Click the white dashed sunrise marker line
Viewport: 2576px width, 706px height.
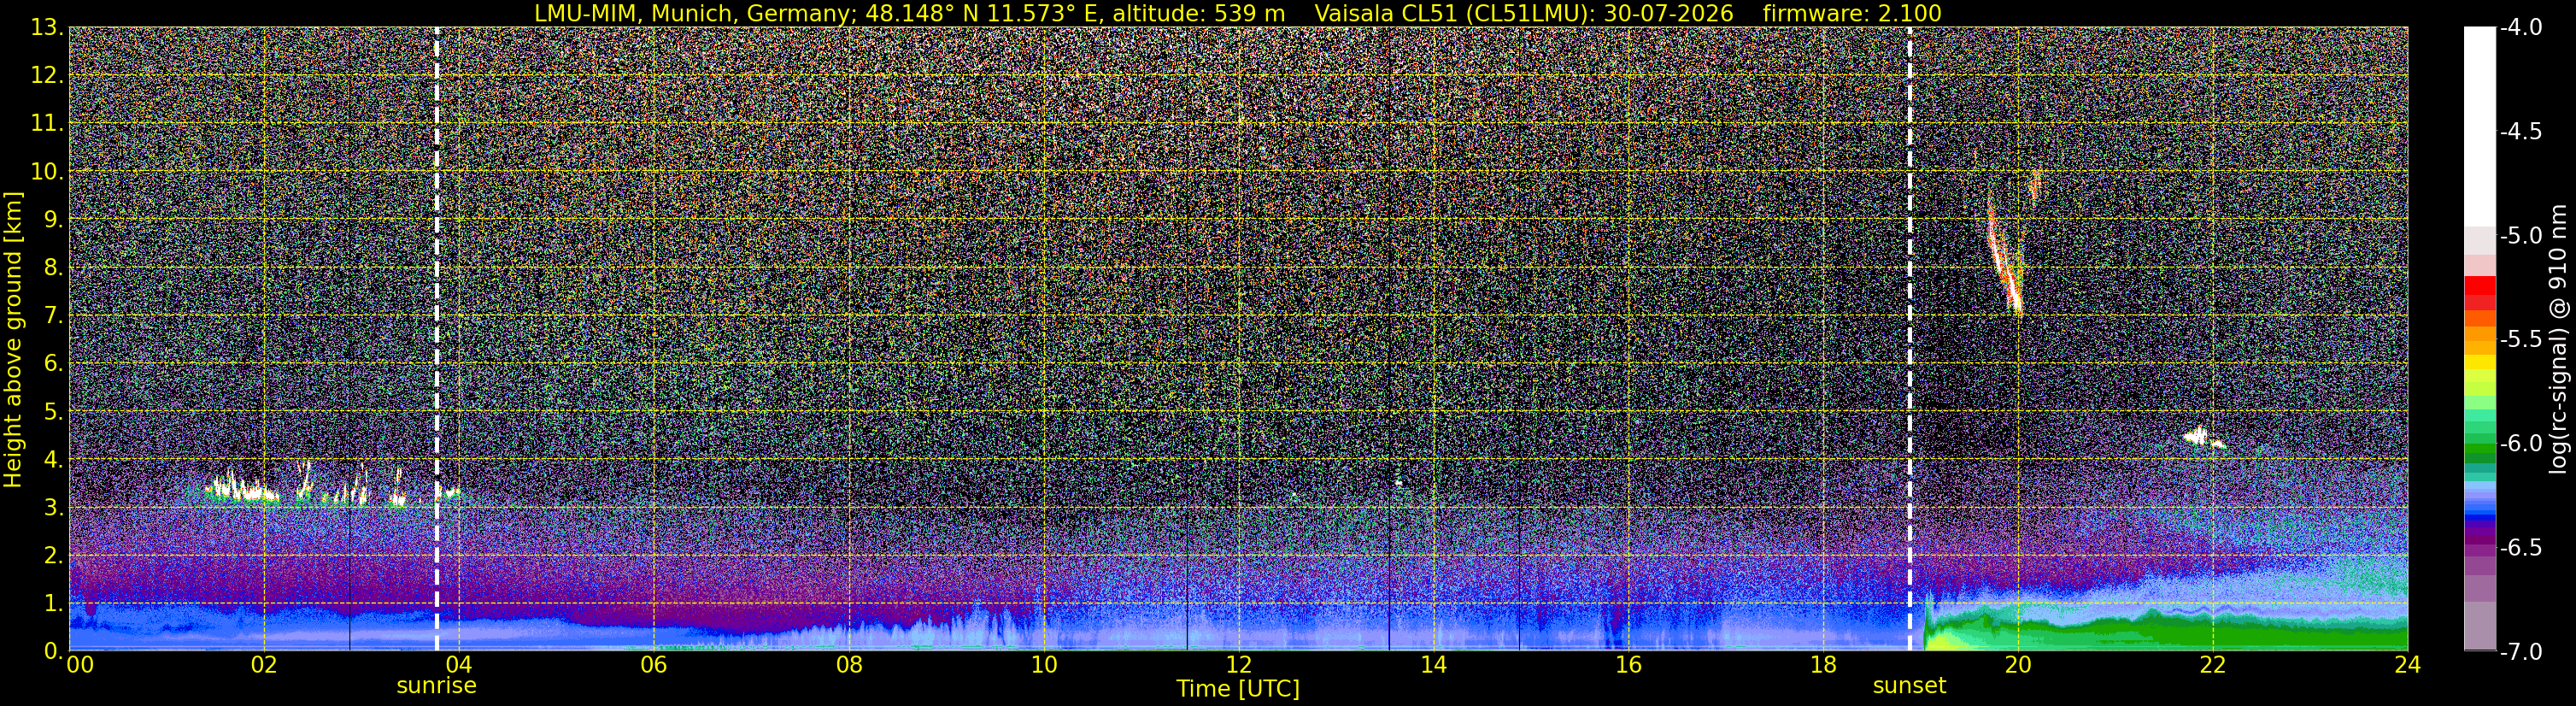437,339
